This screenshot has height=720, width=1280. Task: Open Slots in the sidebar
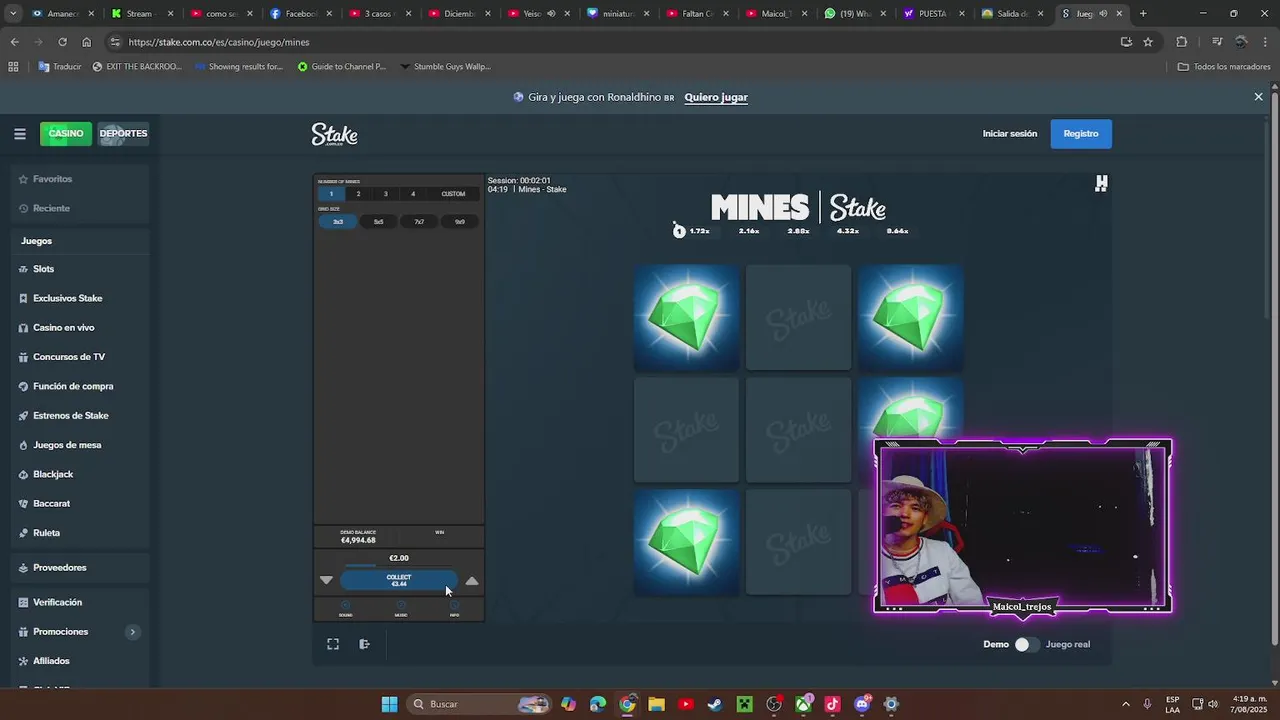[x=43, y=269]
